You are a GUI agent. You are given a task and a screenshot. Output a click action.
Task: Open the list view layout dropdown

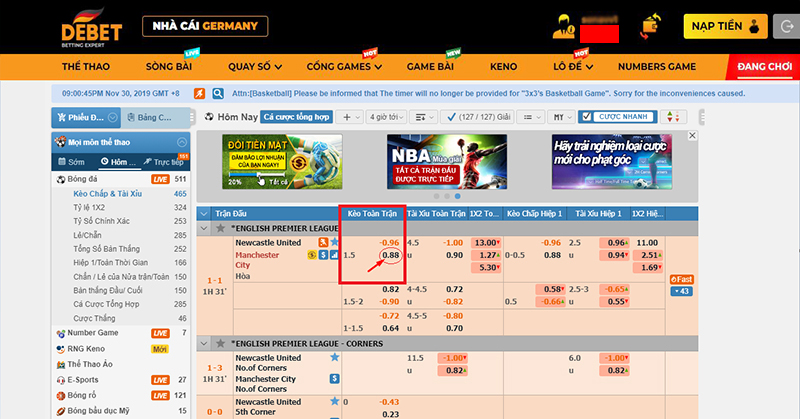(530, 117)
